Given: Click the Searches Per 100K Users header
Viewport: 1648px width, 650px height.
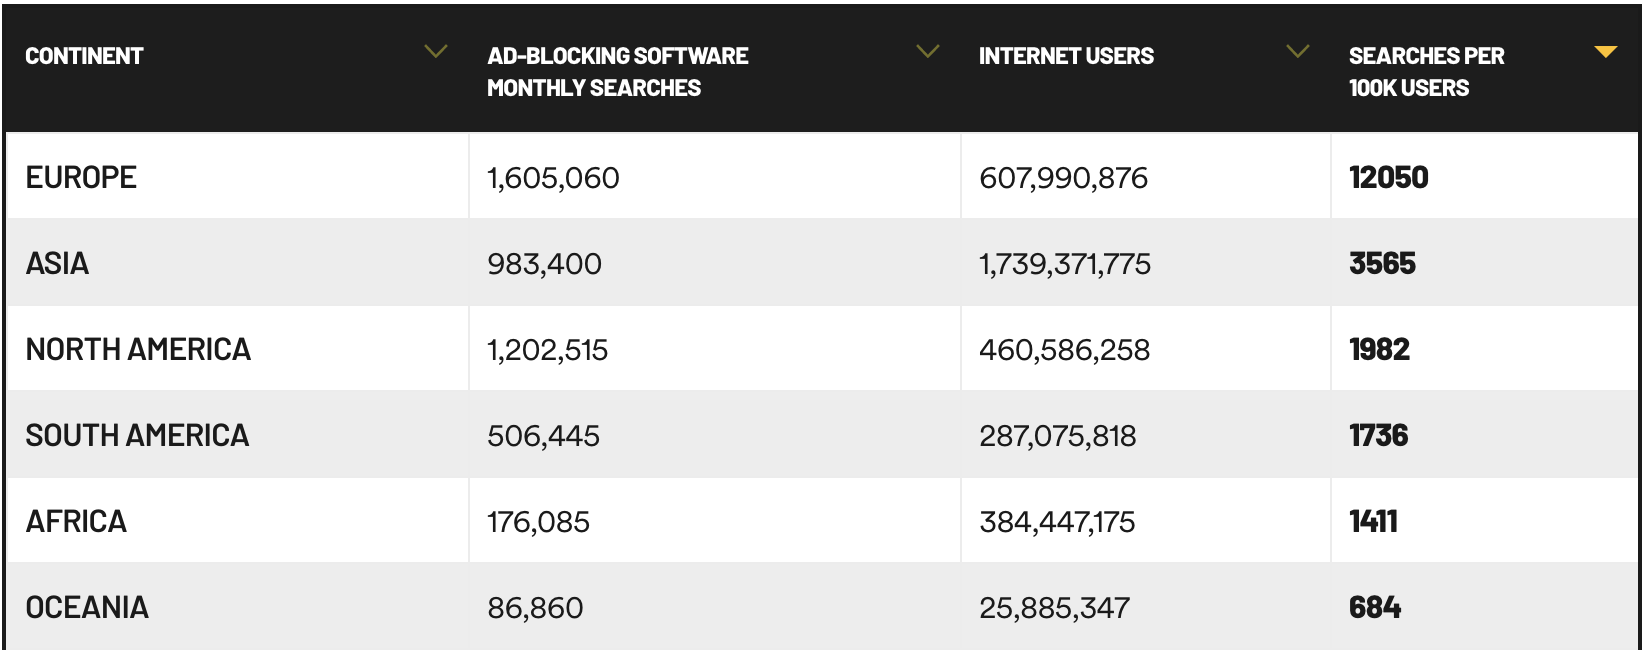Looking at the screenshot, I should click(x=1428, y=70).
